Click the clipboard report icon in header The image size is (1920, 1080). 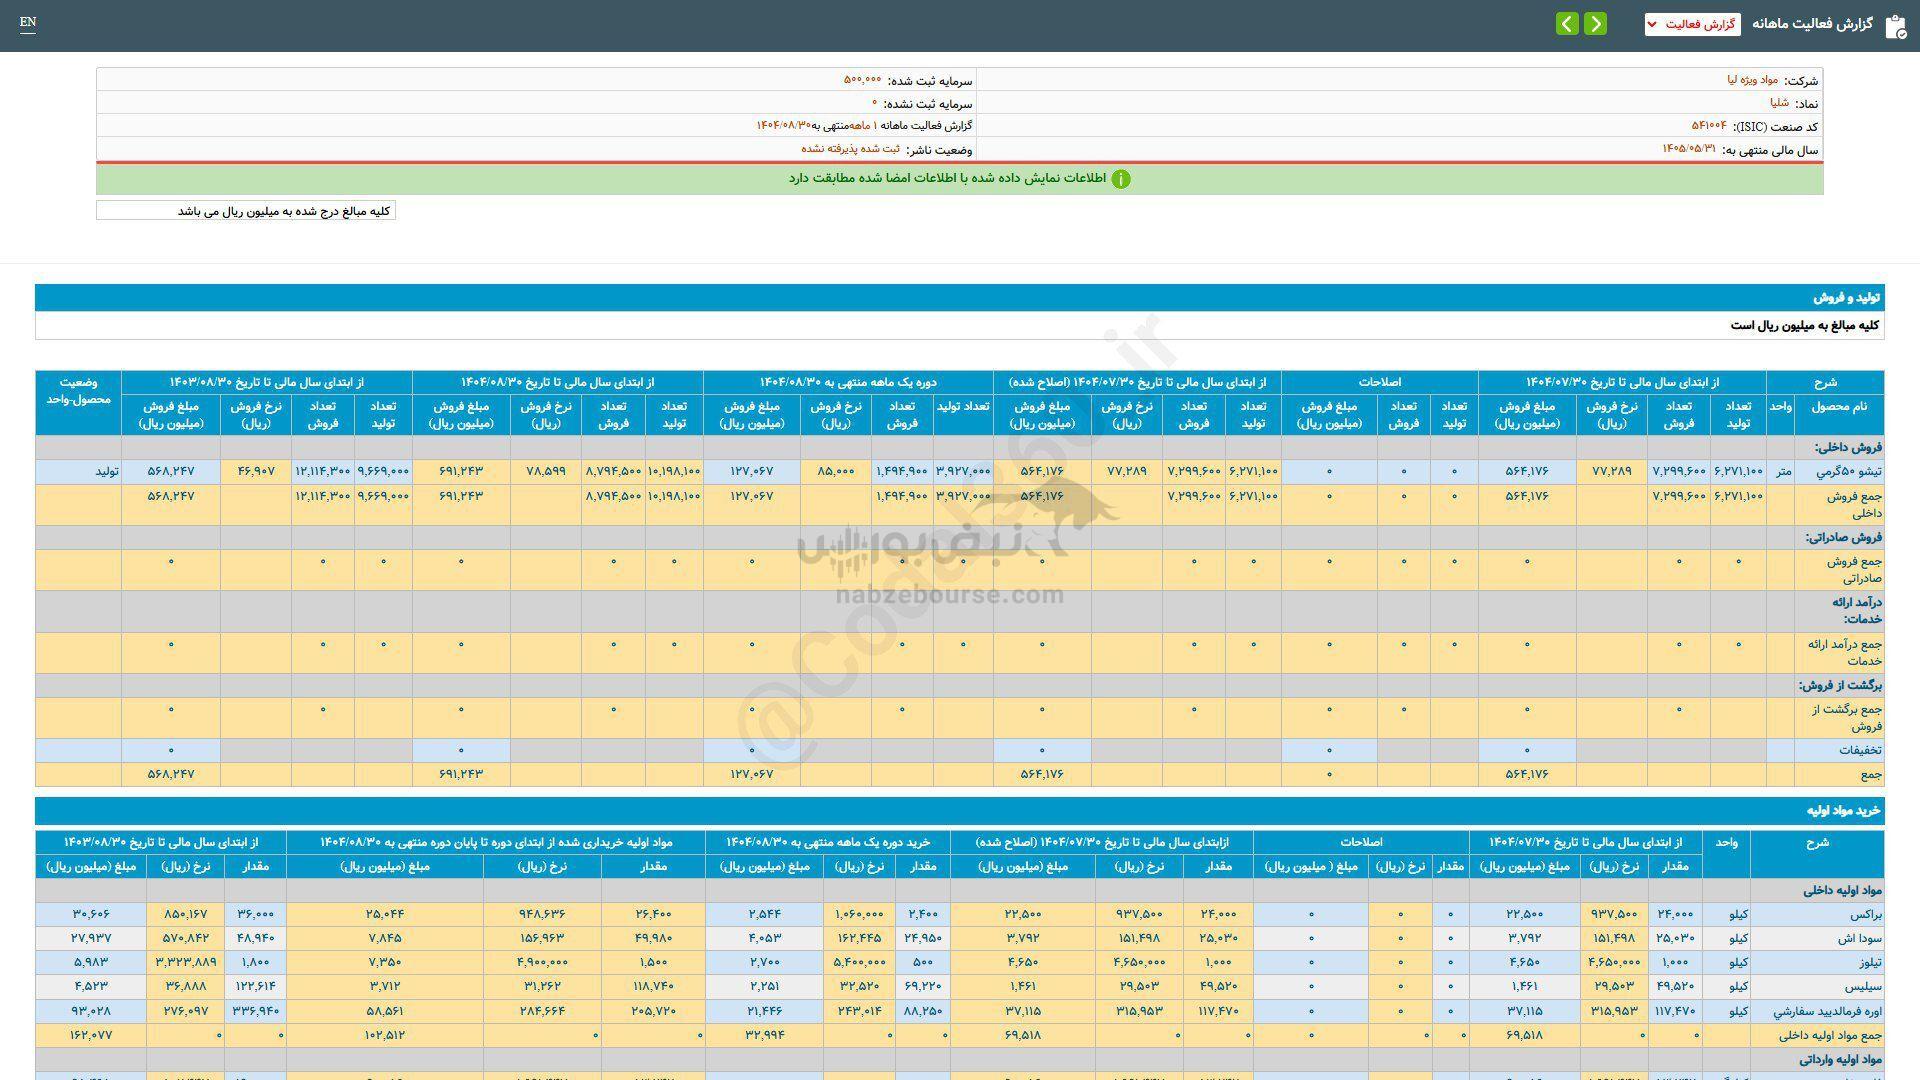click(1895, 26)
